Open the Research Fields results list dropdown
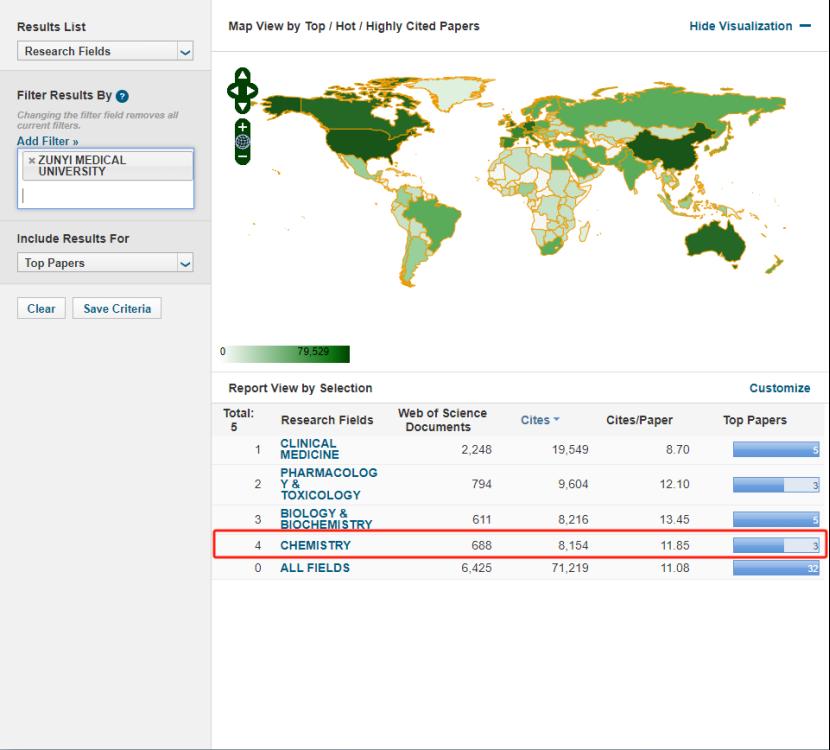 tap(105, 51)
